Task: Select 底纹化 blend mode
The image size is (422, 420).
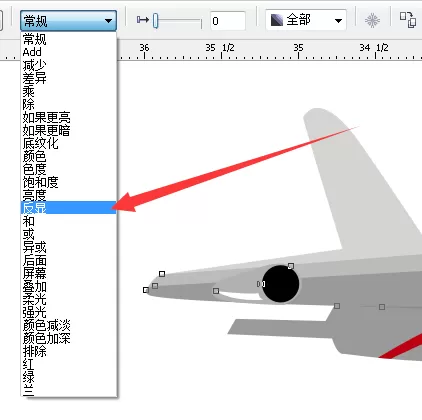Action: click(x=69, y=143)
